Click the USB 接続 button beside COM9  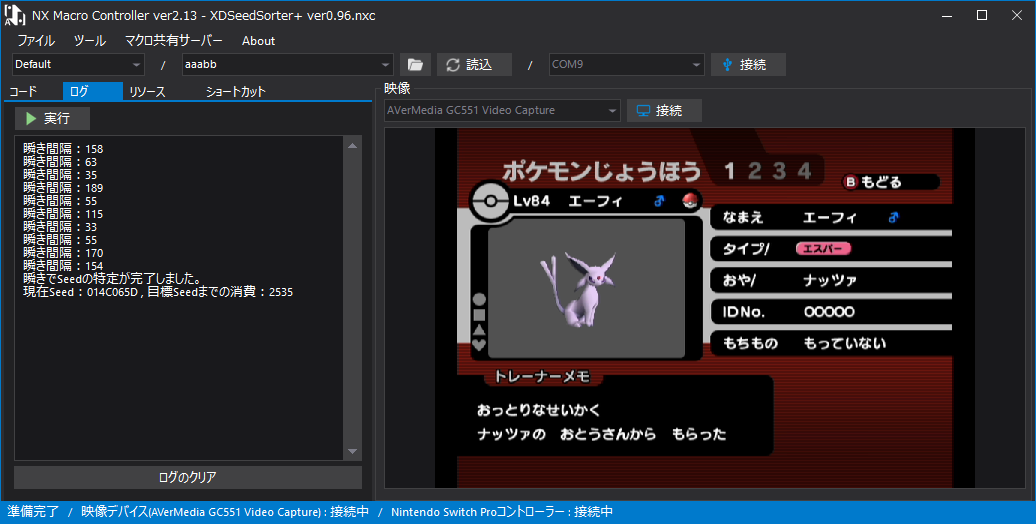(x=748, y=65)
